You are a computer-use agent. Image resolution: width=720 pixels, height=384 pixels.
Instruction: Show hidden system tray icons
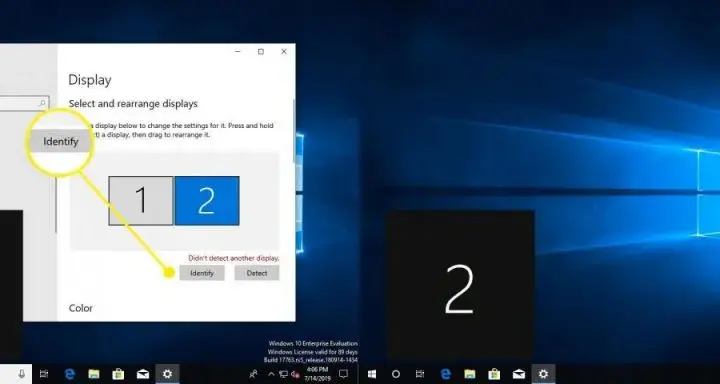(271, 374)
